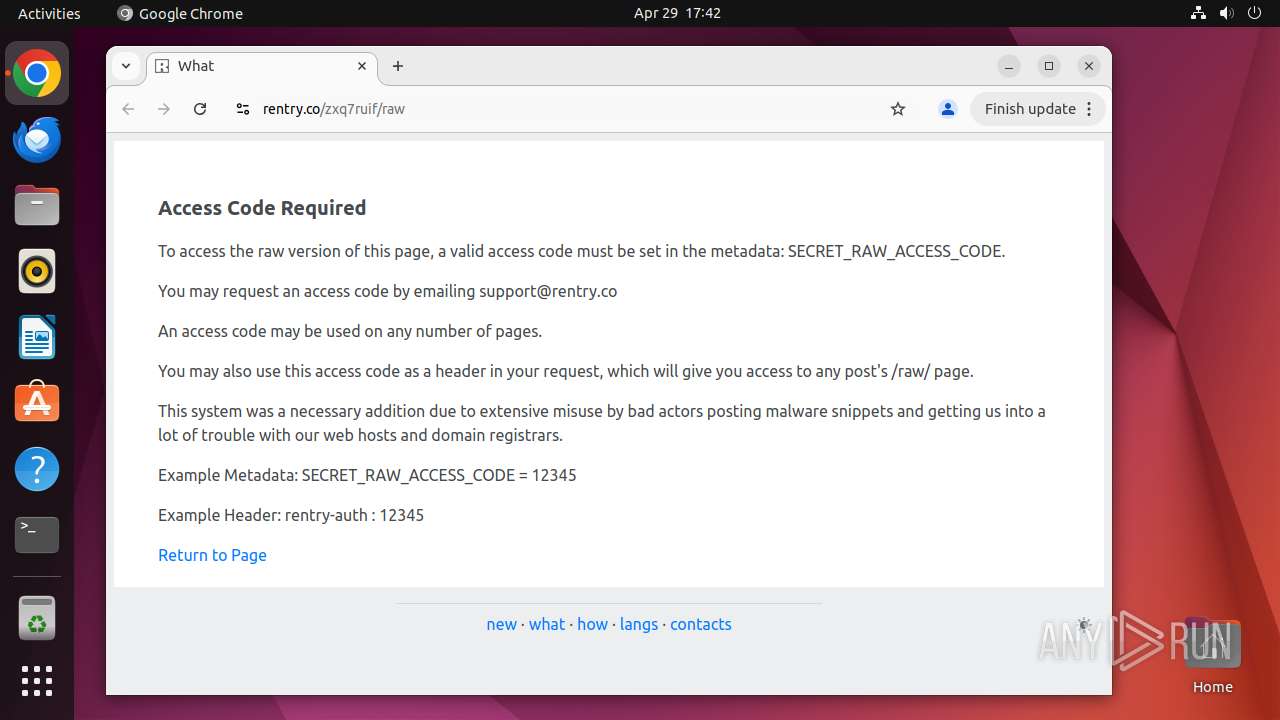This screenshot has height=720, width=1280.
Task: Open the volume indicator in top bar
Action: 1227,13
